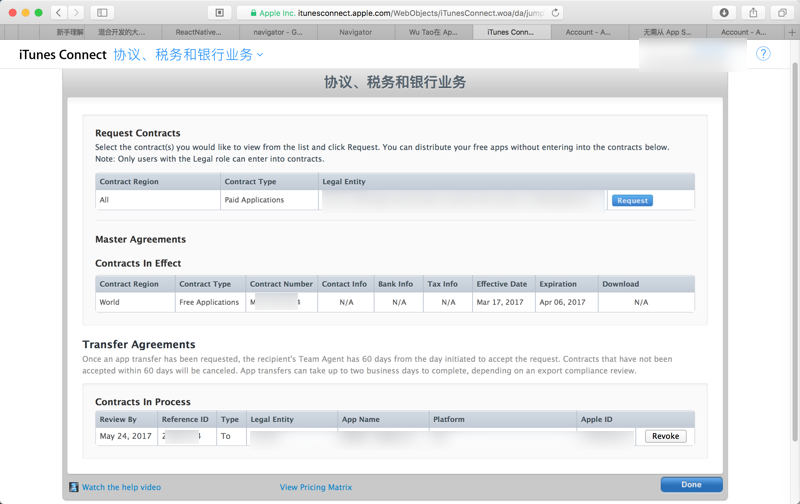Image resolution: width=800 pixels, height=504 pixels.
Task: Show Safari downloads icon
Action: [x=724, y=13]
